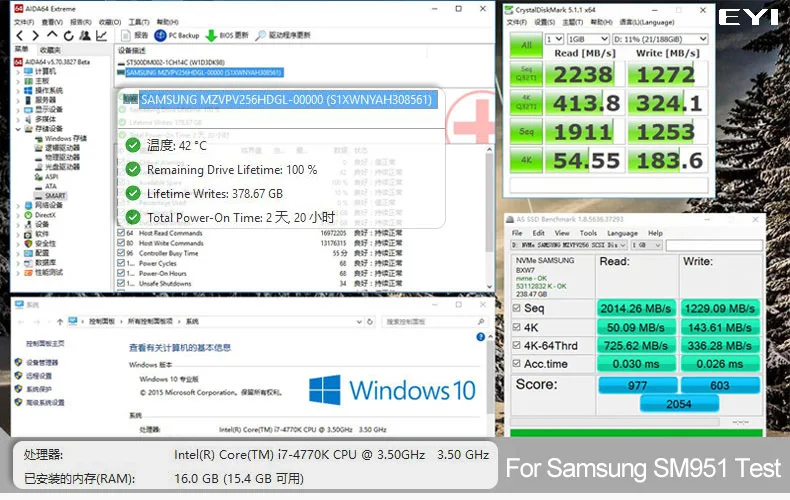The height and width of the screenshot is (500, 790).
Task: Click CrystalDiskMark's plain Seq test button
Action: coord(526,132)
